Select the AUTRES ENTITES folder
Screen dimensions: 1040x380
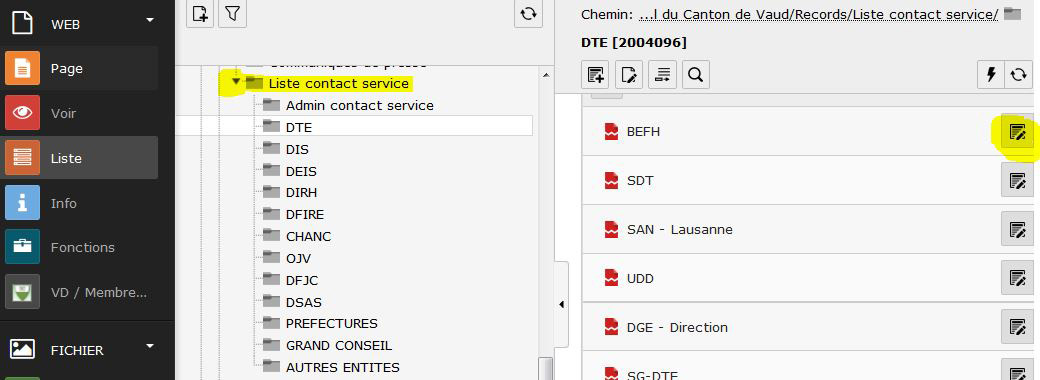[x=342, y=367]
